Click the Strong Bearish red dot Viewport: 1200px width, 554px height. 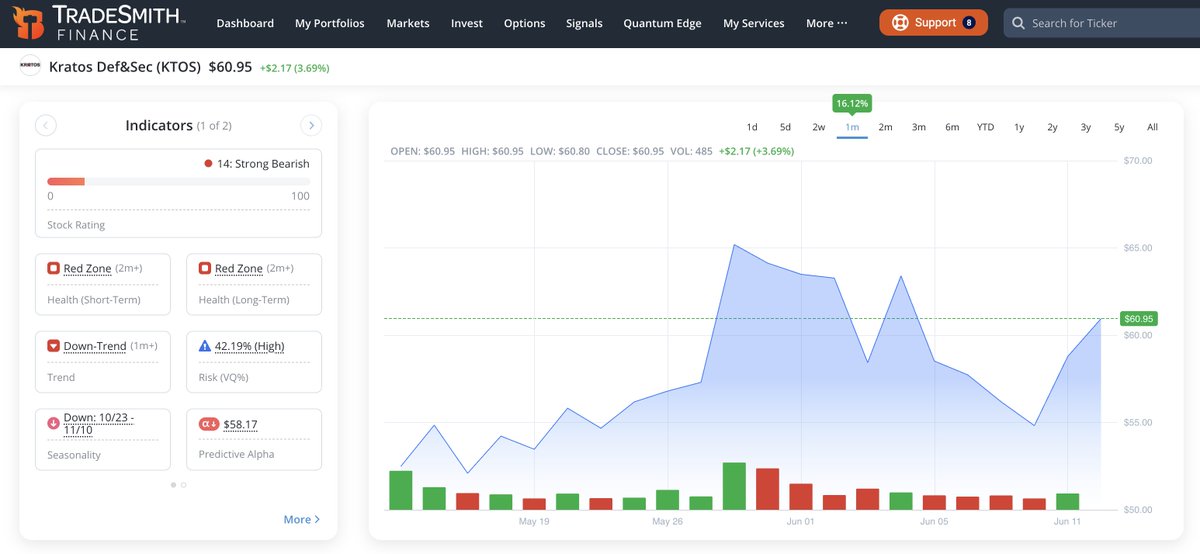point(208,164)
